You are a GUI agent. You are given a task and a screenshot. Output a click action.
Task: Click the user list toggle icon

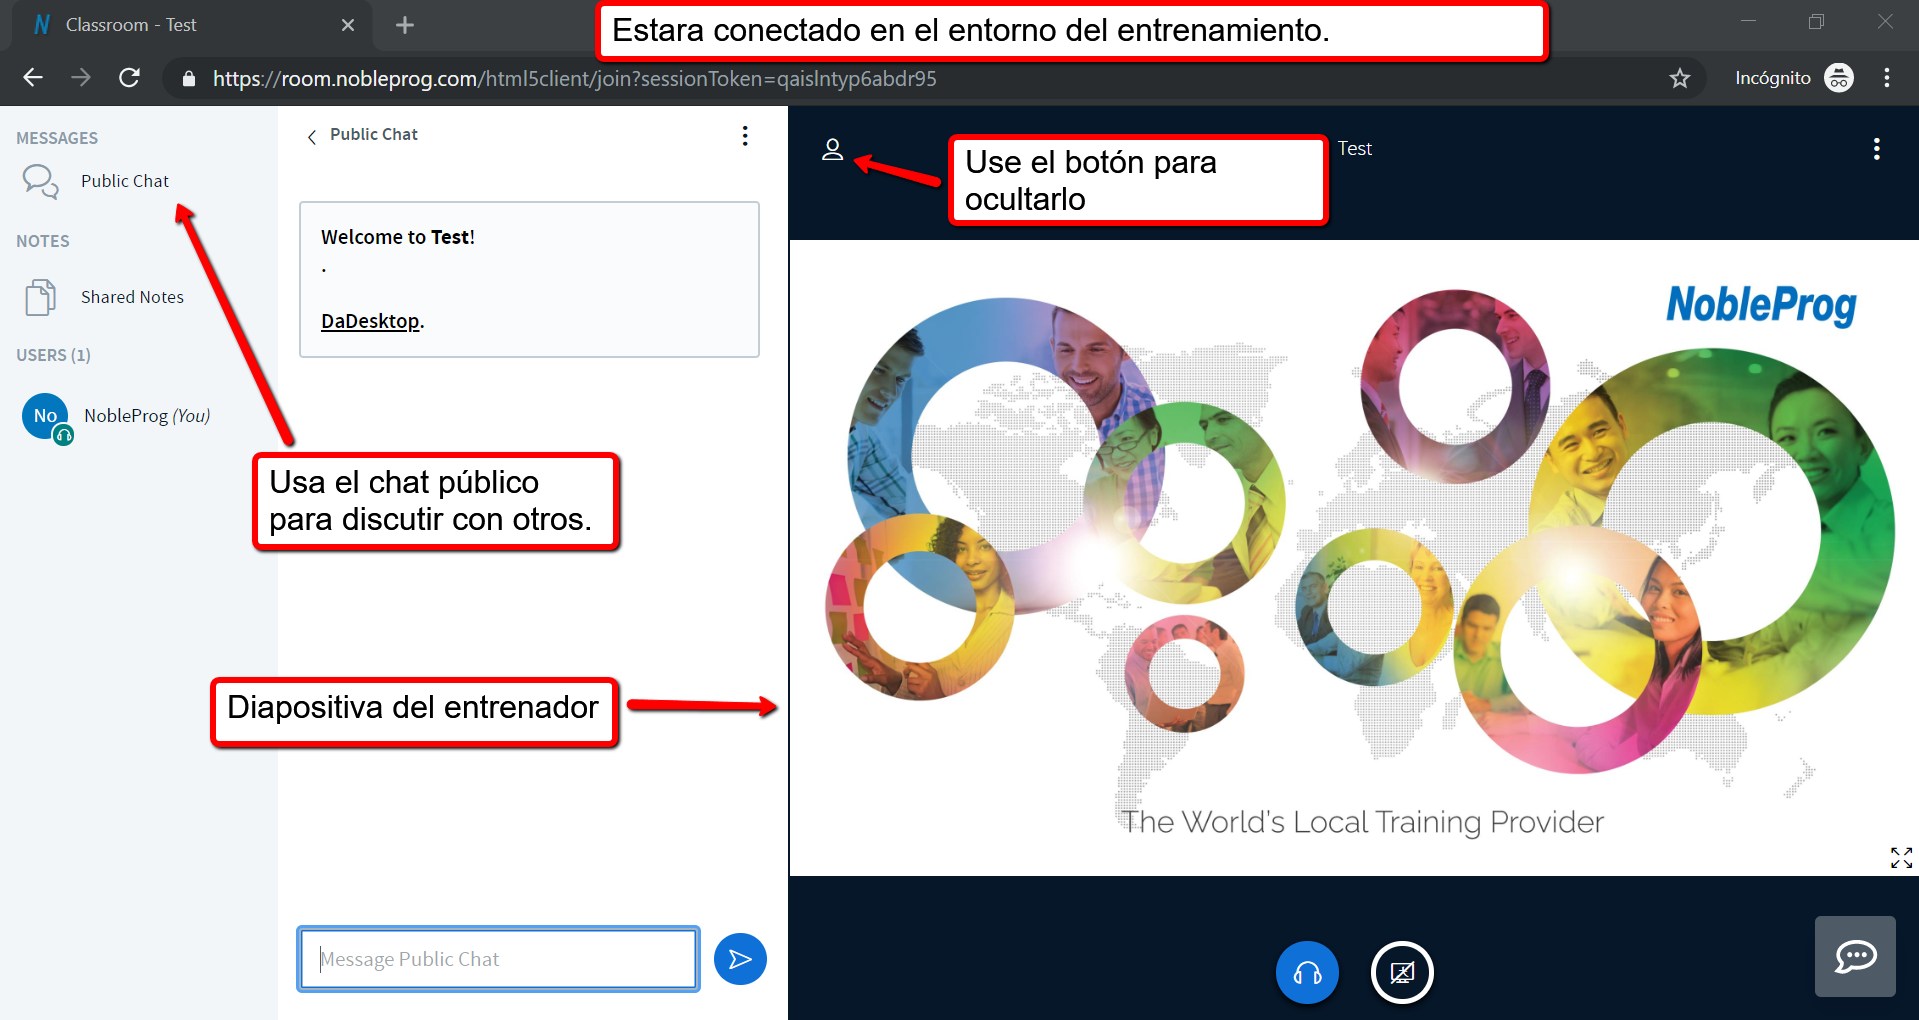(832, 150)
